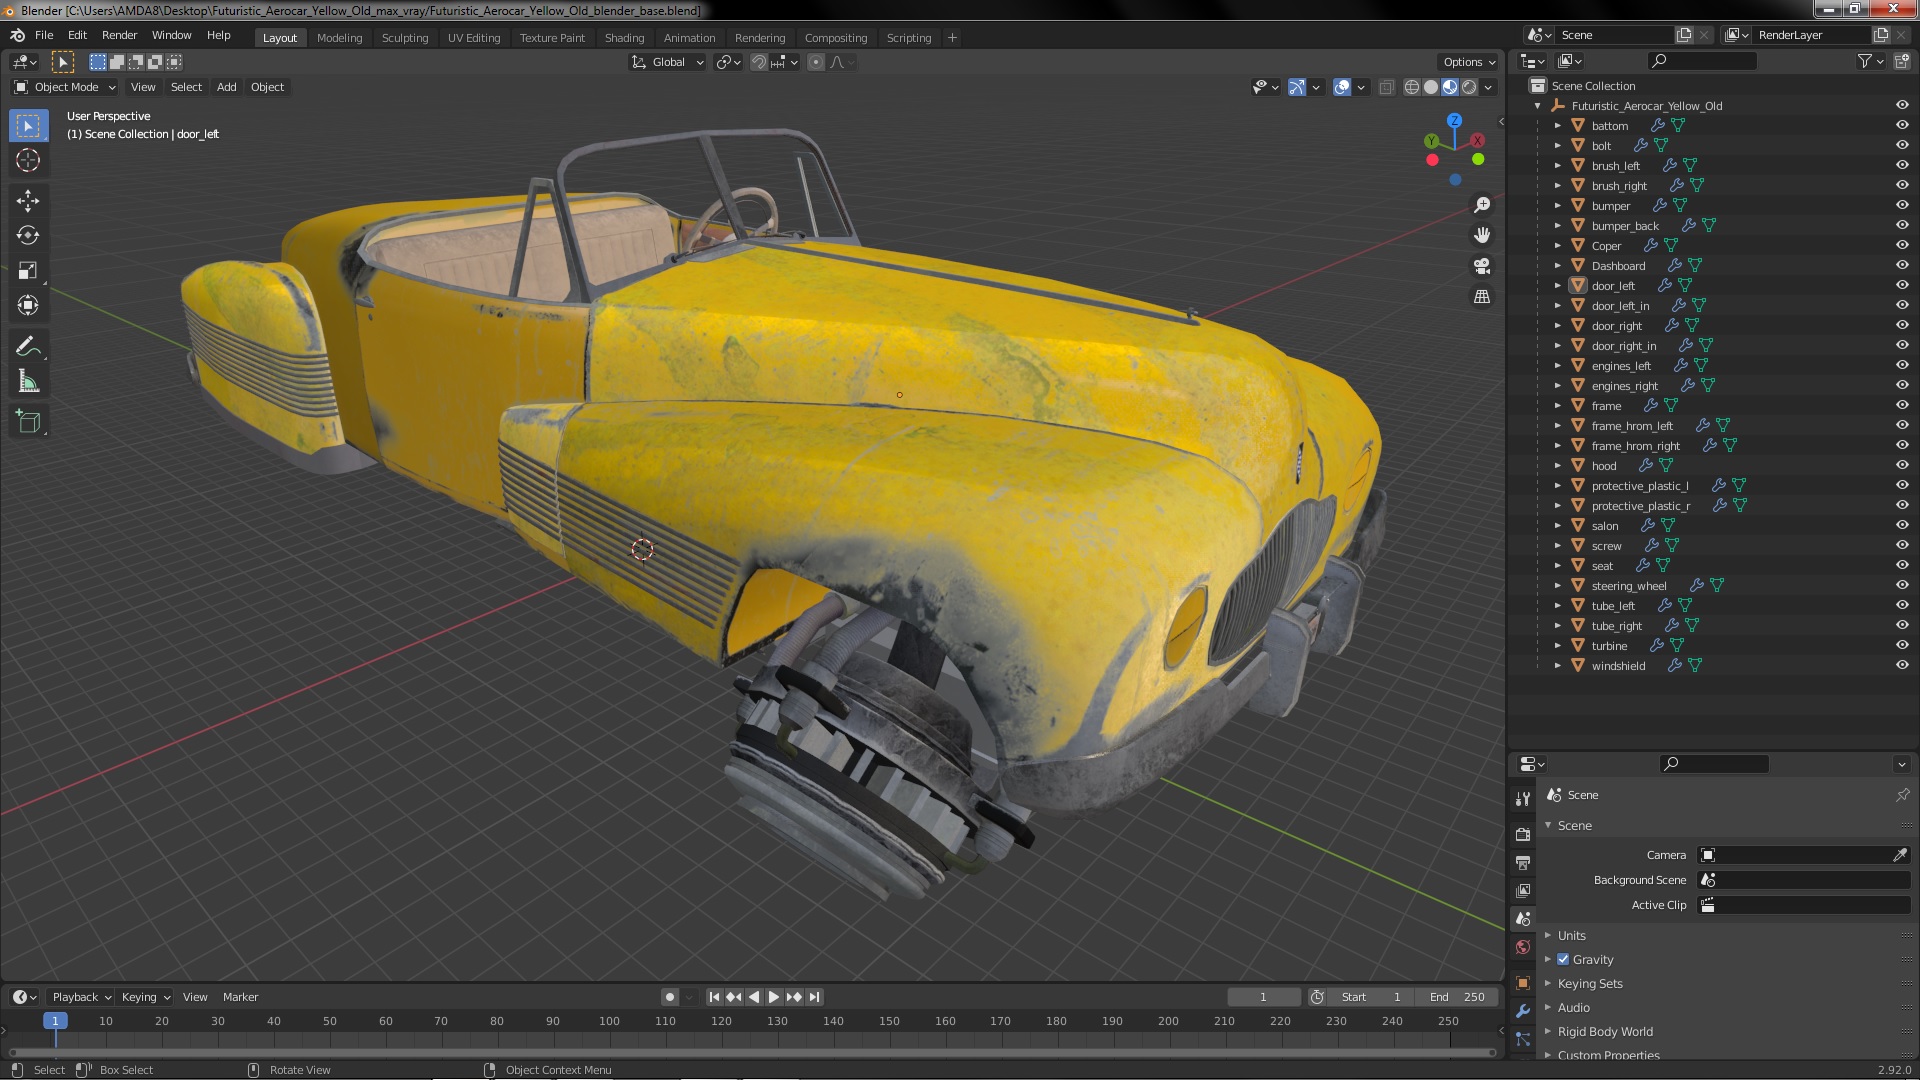This screenshot has width=1920, height=1080.
Task: Hide the bumper object in viewport
Action: pos(1902,206)
